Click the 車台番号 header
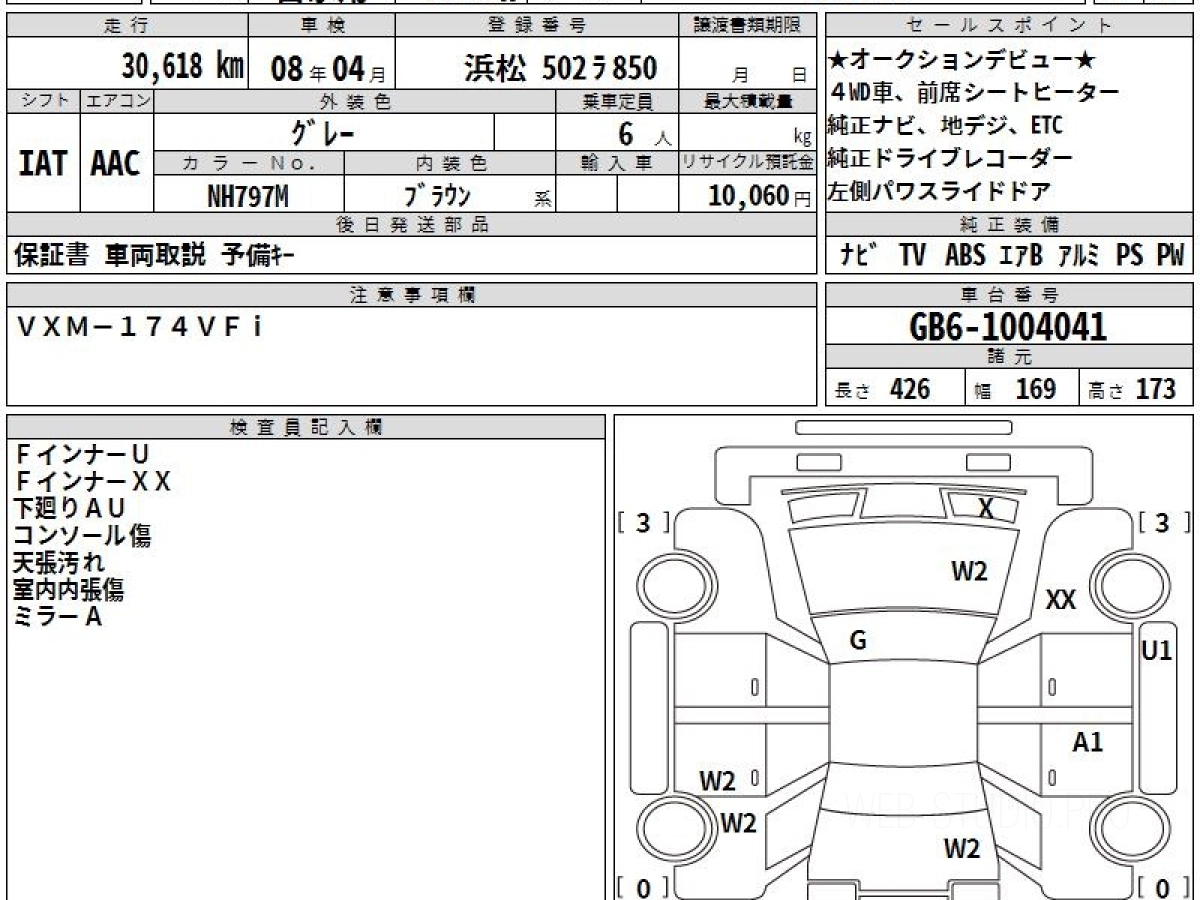The width and height of the screenshot is (1200, 900). (x=1010, y=294)
